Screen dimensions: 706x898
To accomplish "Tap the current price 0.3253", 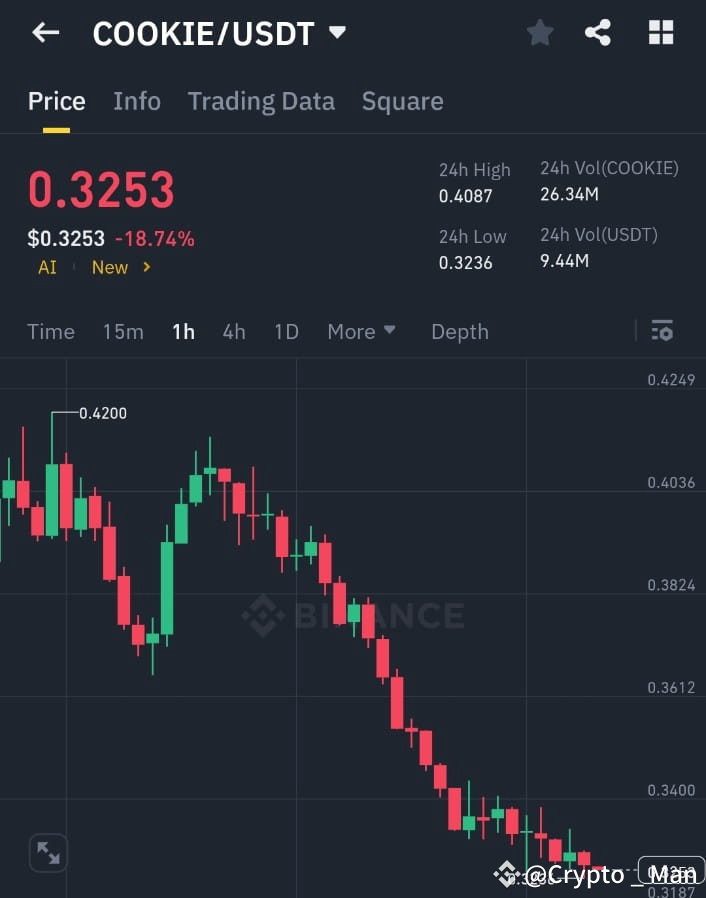I will pos(101,189).
